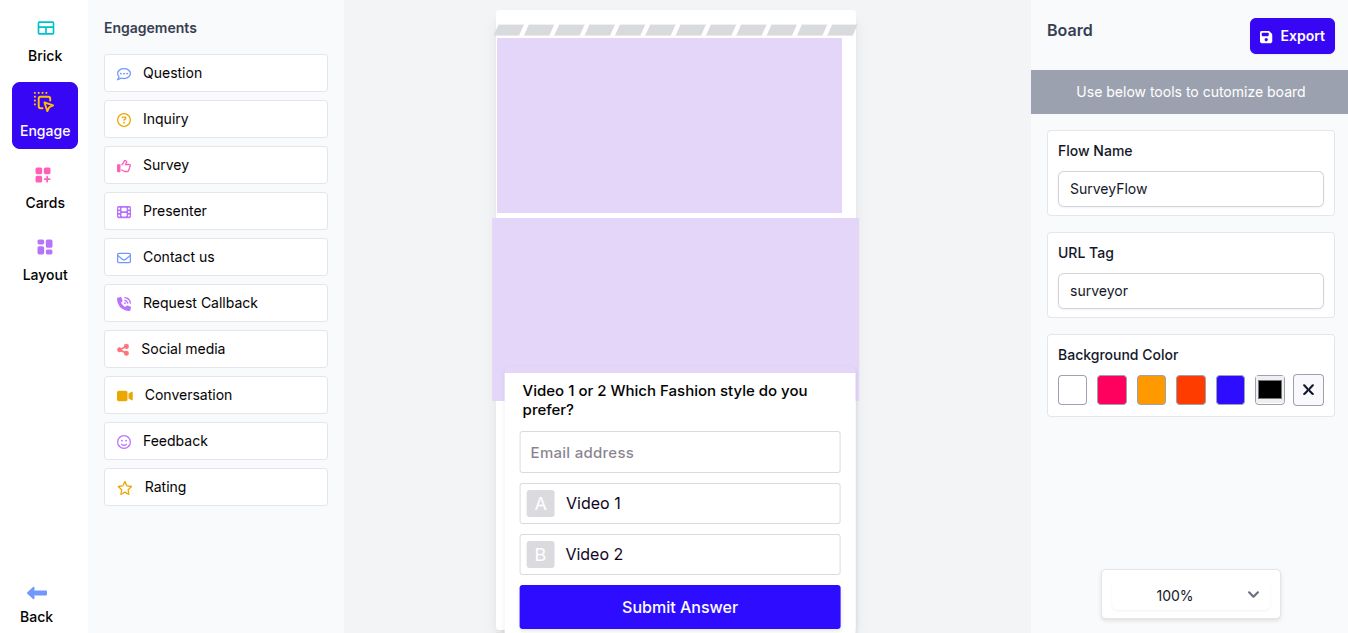
Task: Add the Request Callback engagement
Action: coord(216,303)
